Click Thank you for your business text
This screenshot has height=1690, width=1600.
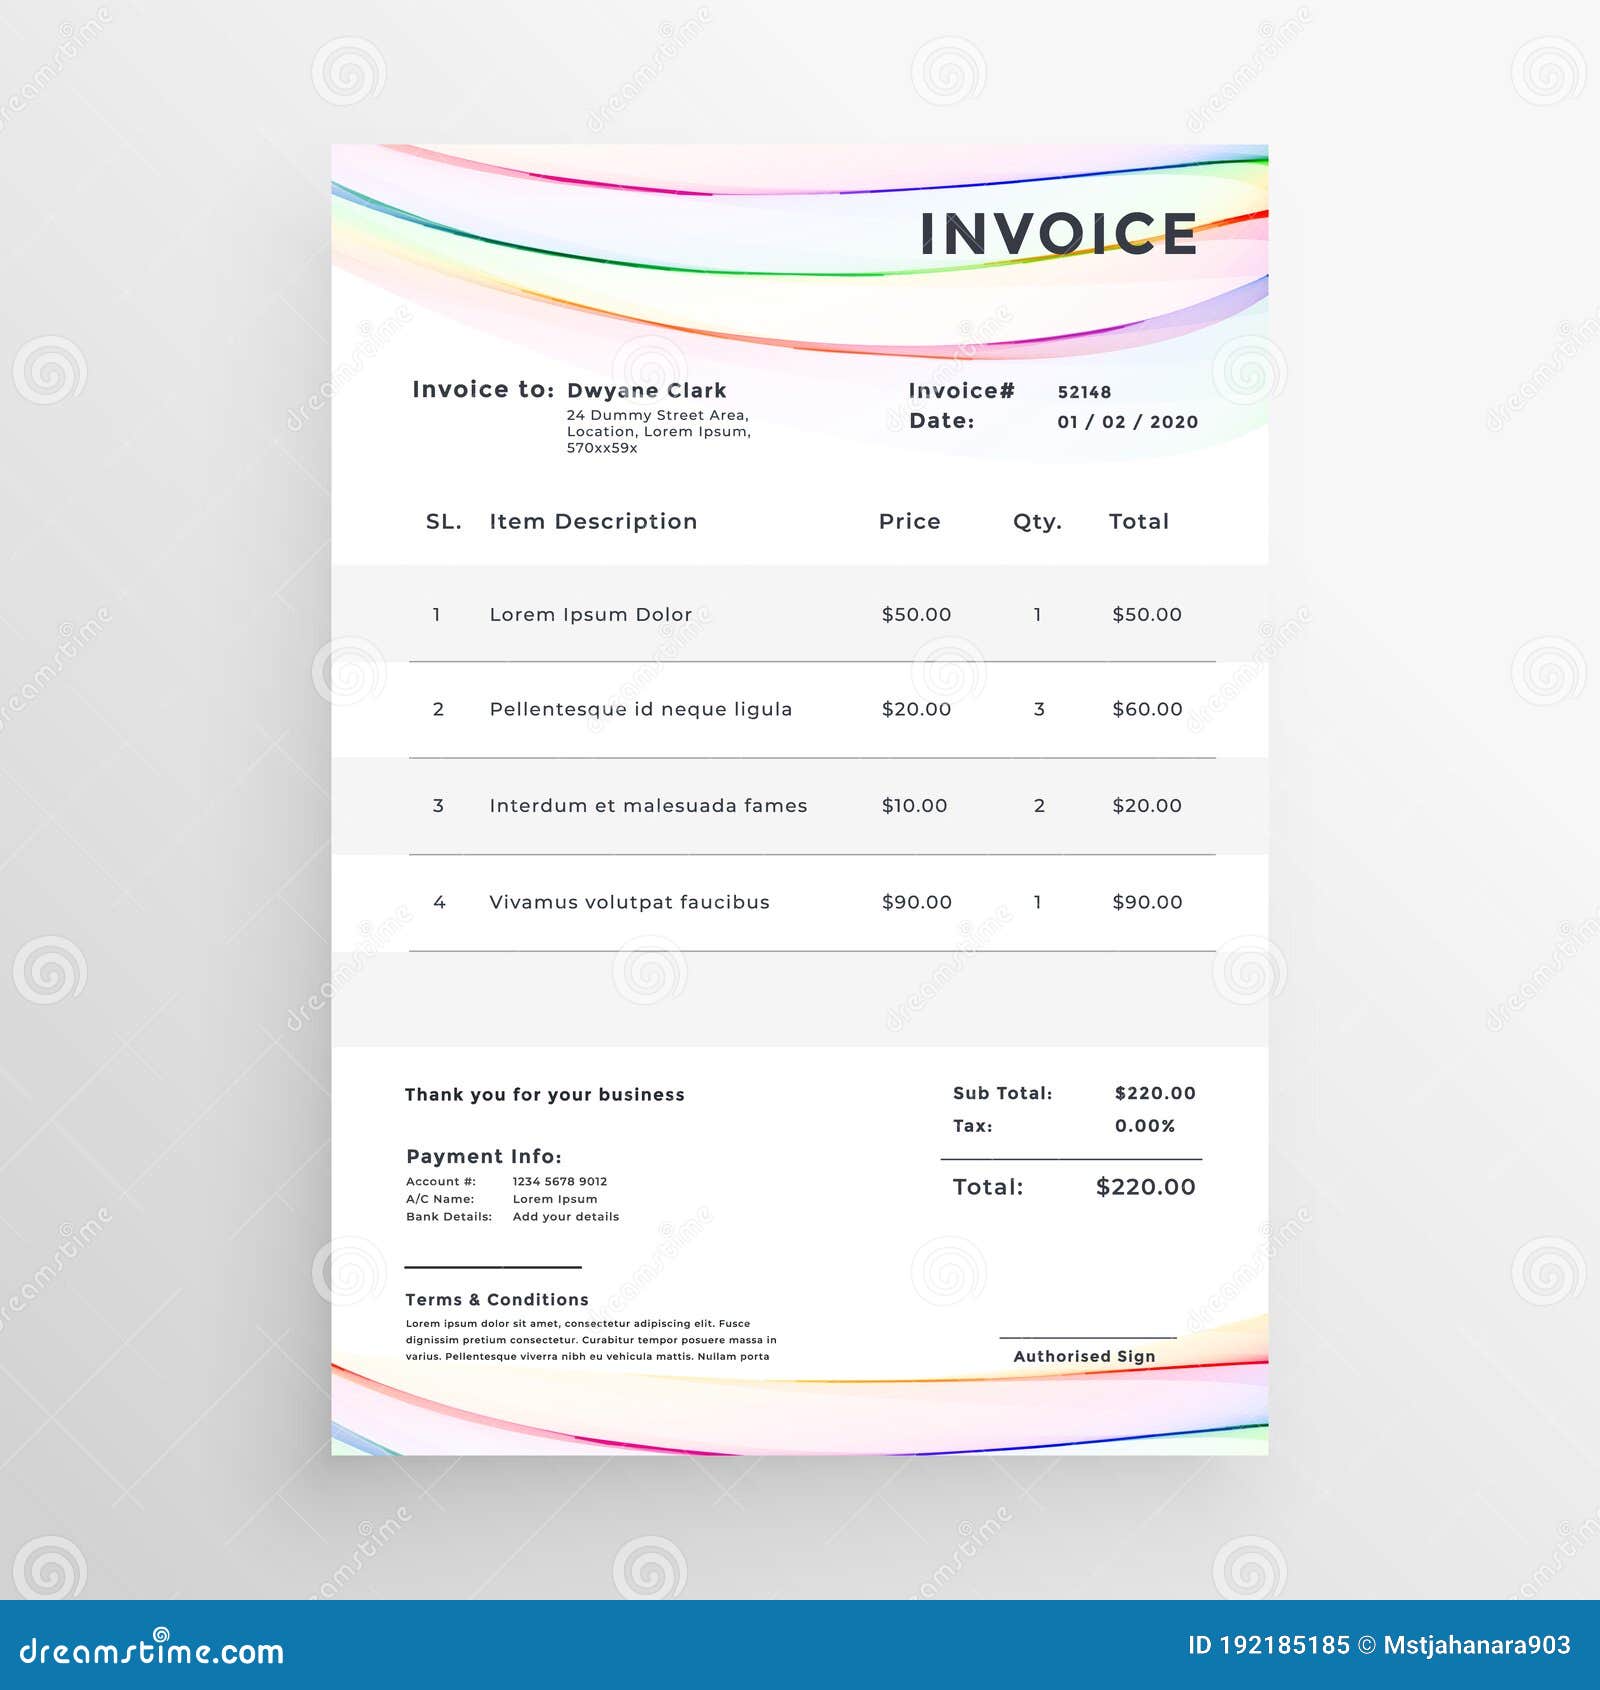pos(546,1094)
